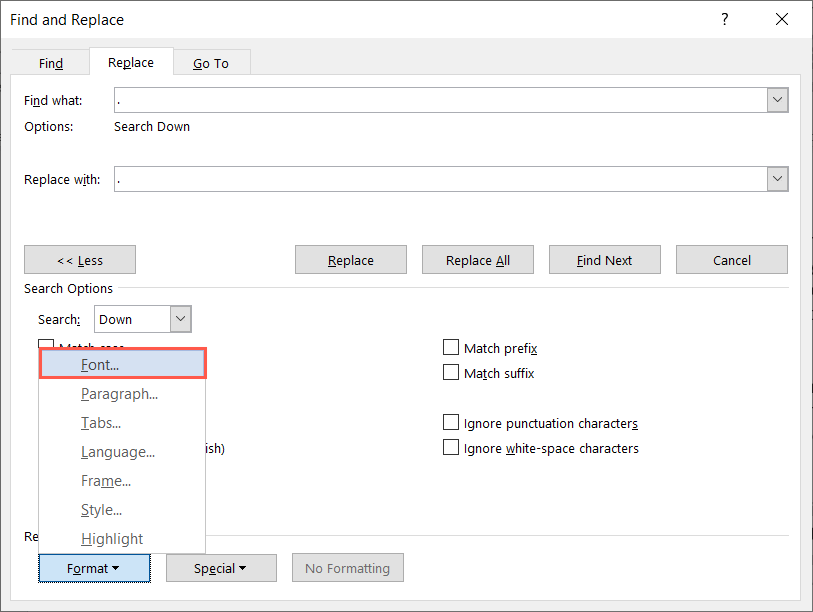Image resolution: width=813 pixels, height=612 pixels.
Task: Close the Find and Replace dialog
Action: 781,19
